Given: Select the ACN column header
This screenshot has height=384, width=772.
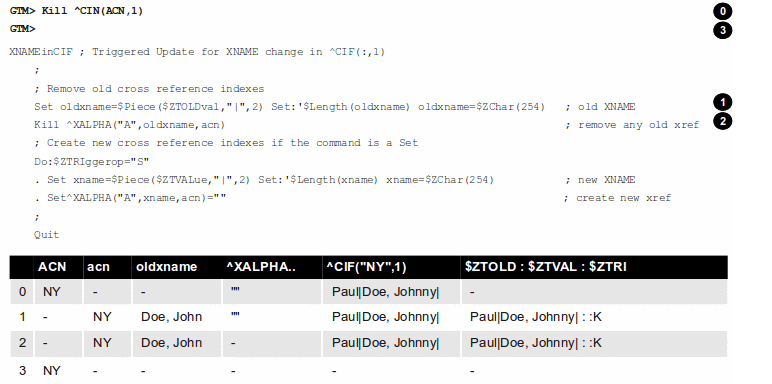Looking at the screenshot, I should 52,267.
